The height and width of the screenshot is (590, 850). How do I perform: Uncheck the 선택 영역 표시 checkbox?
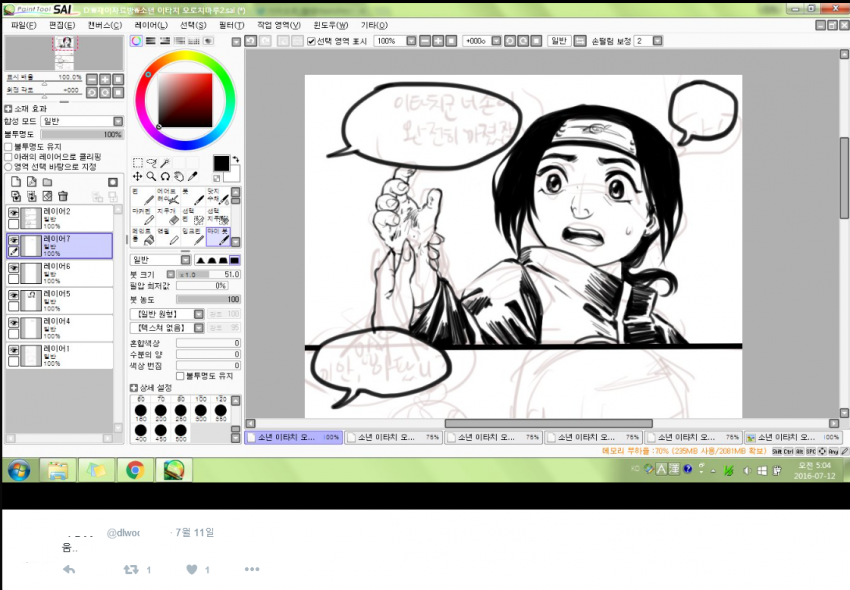pos(311,41)
